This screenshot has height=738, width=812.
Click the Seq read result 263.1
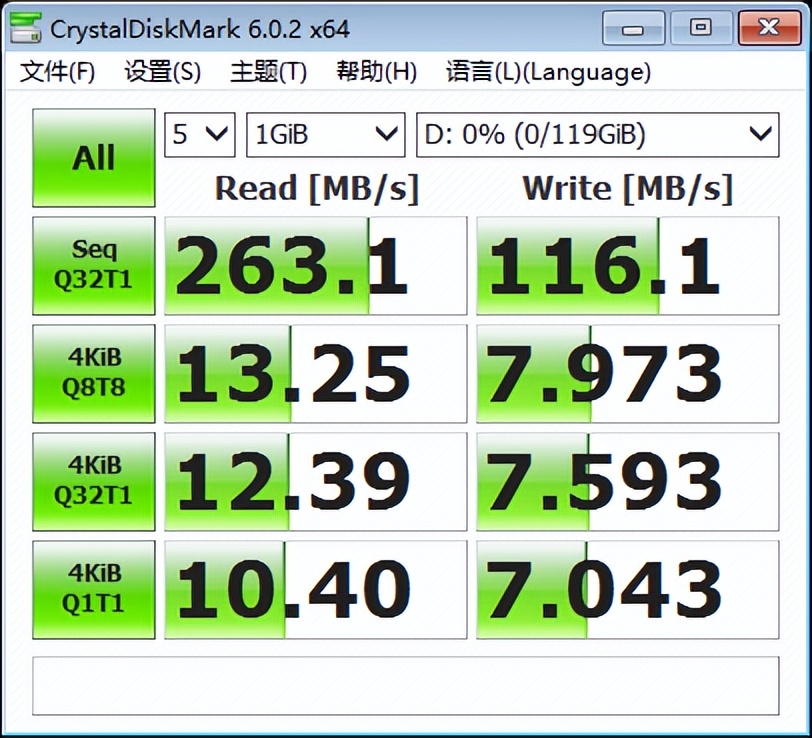(x=315, y=266)
